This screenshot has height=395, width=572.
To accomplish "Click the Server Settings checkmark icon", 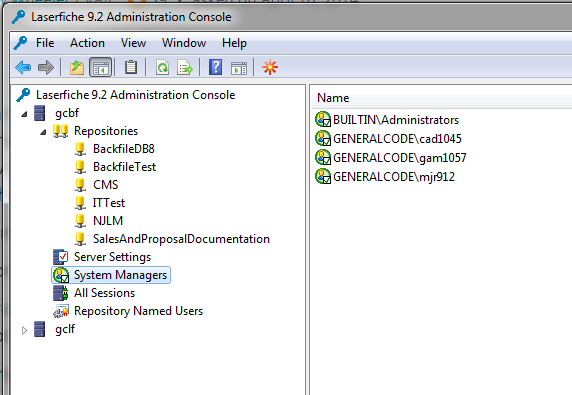I will [61, 257].
